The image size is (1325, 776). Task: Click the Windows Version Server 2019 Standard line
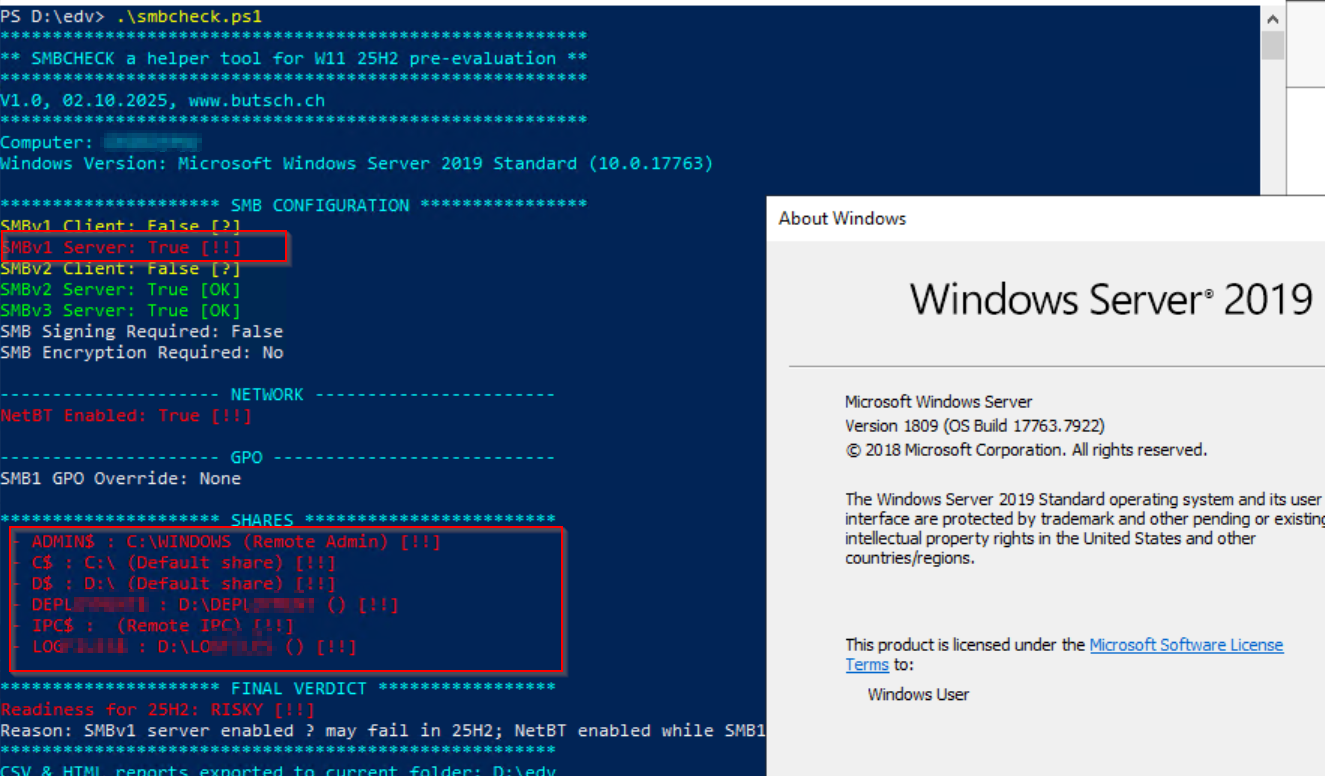[x=356, y=164]
